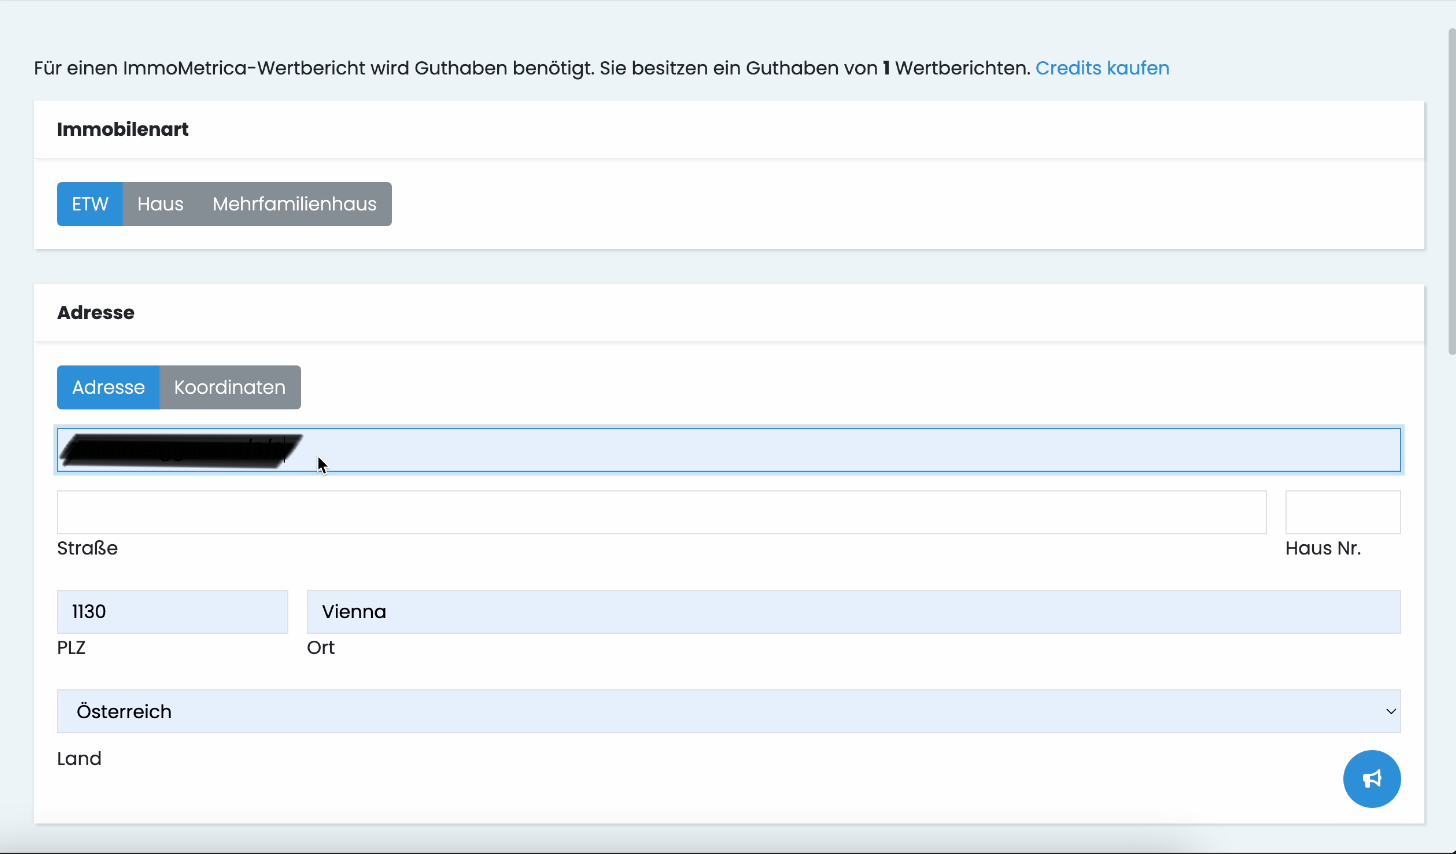The width and height of the screenshot is (1456, 854).
Task: Open the Credits kaufen link
Action: pyautogui.click(x=1102, y=68)
